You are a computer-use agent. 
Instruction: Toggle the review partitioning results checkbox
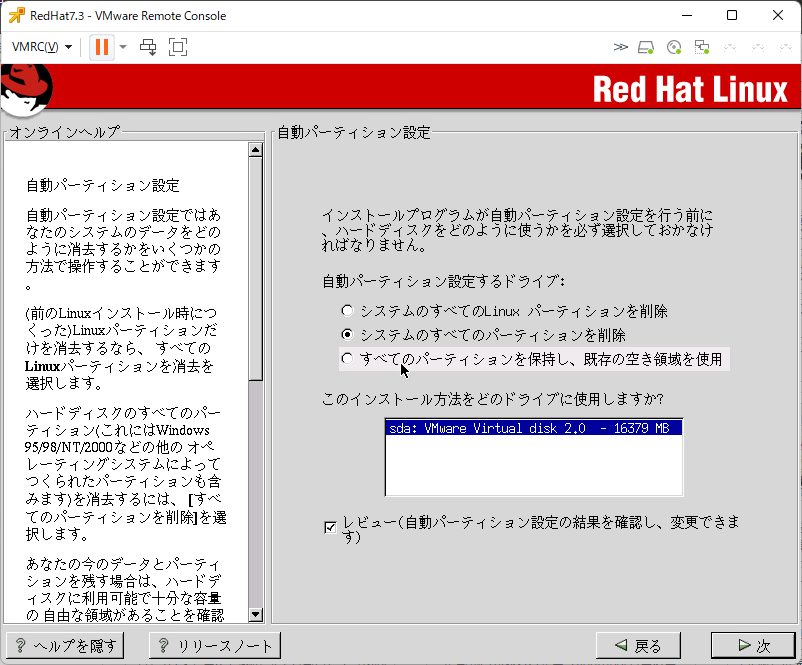[x=330, y=527]
